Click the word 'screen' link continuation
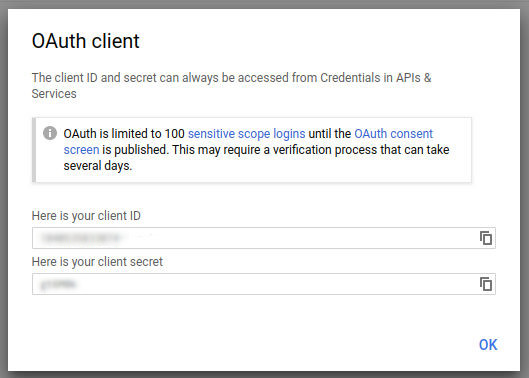Image resolution: width=529 pixels, height=378 pixels. point(81,150)
